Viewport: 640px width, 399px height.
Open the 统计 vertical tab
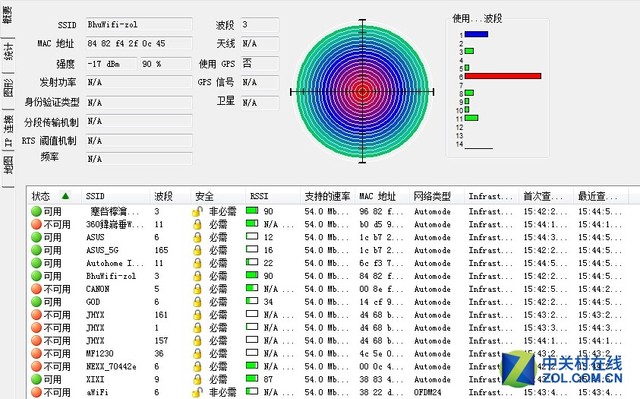tap(8, 52)
